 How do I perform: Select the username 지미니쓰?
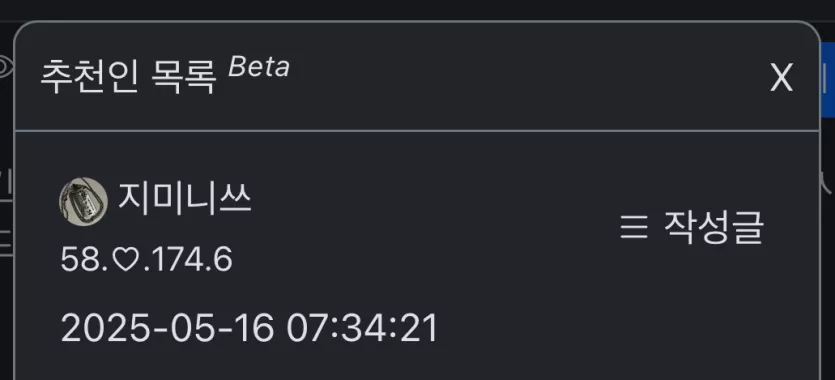point(184,199)
